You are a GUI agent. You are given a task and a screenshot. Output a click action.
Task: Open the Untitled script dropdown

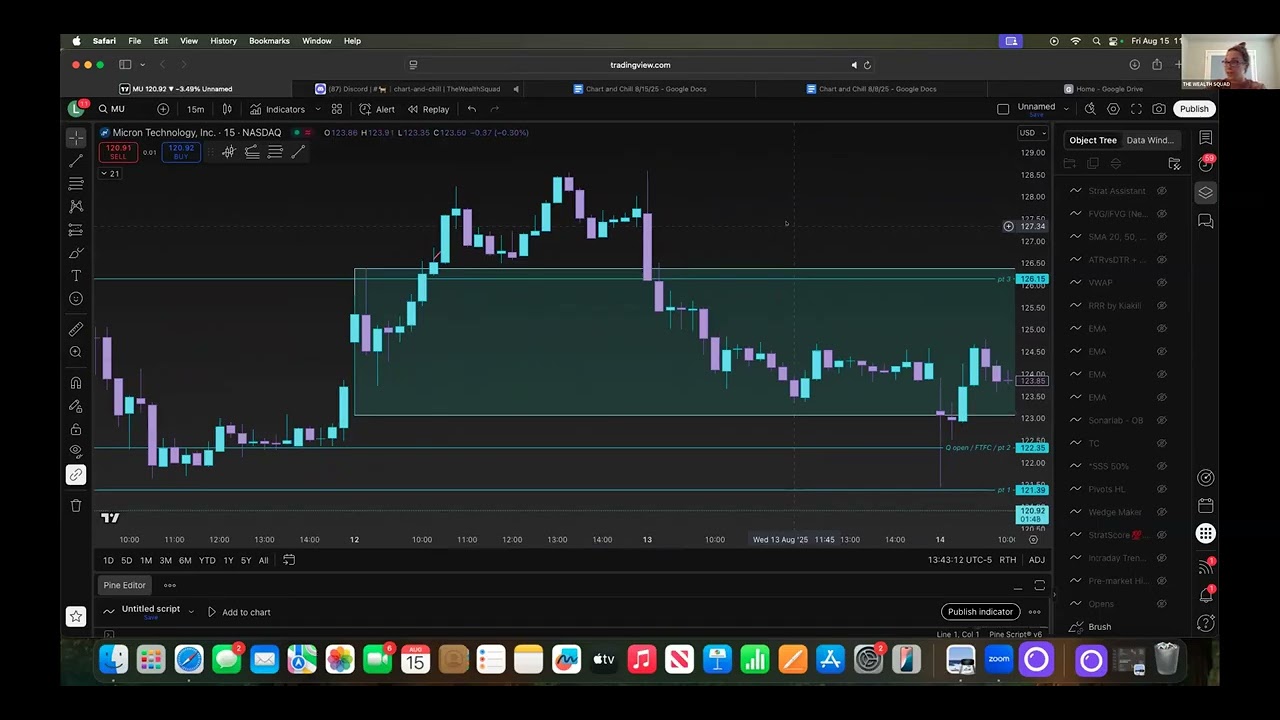point(191,612)
